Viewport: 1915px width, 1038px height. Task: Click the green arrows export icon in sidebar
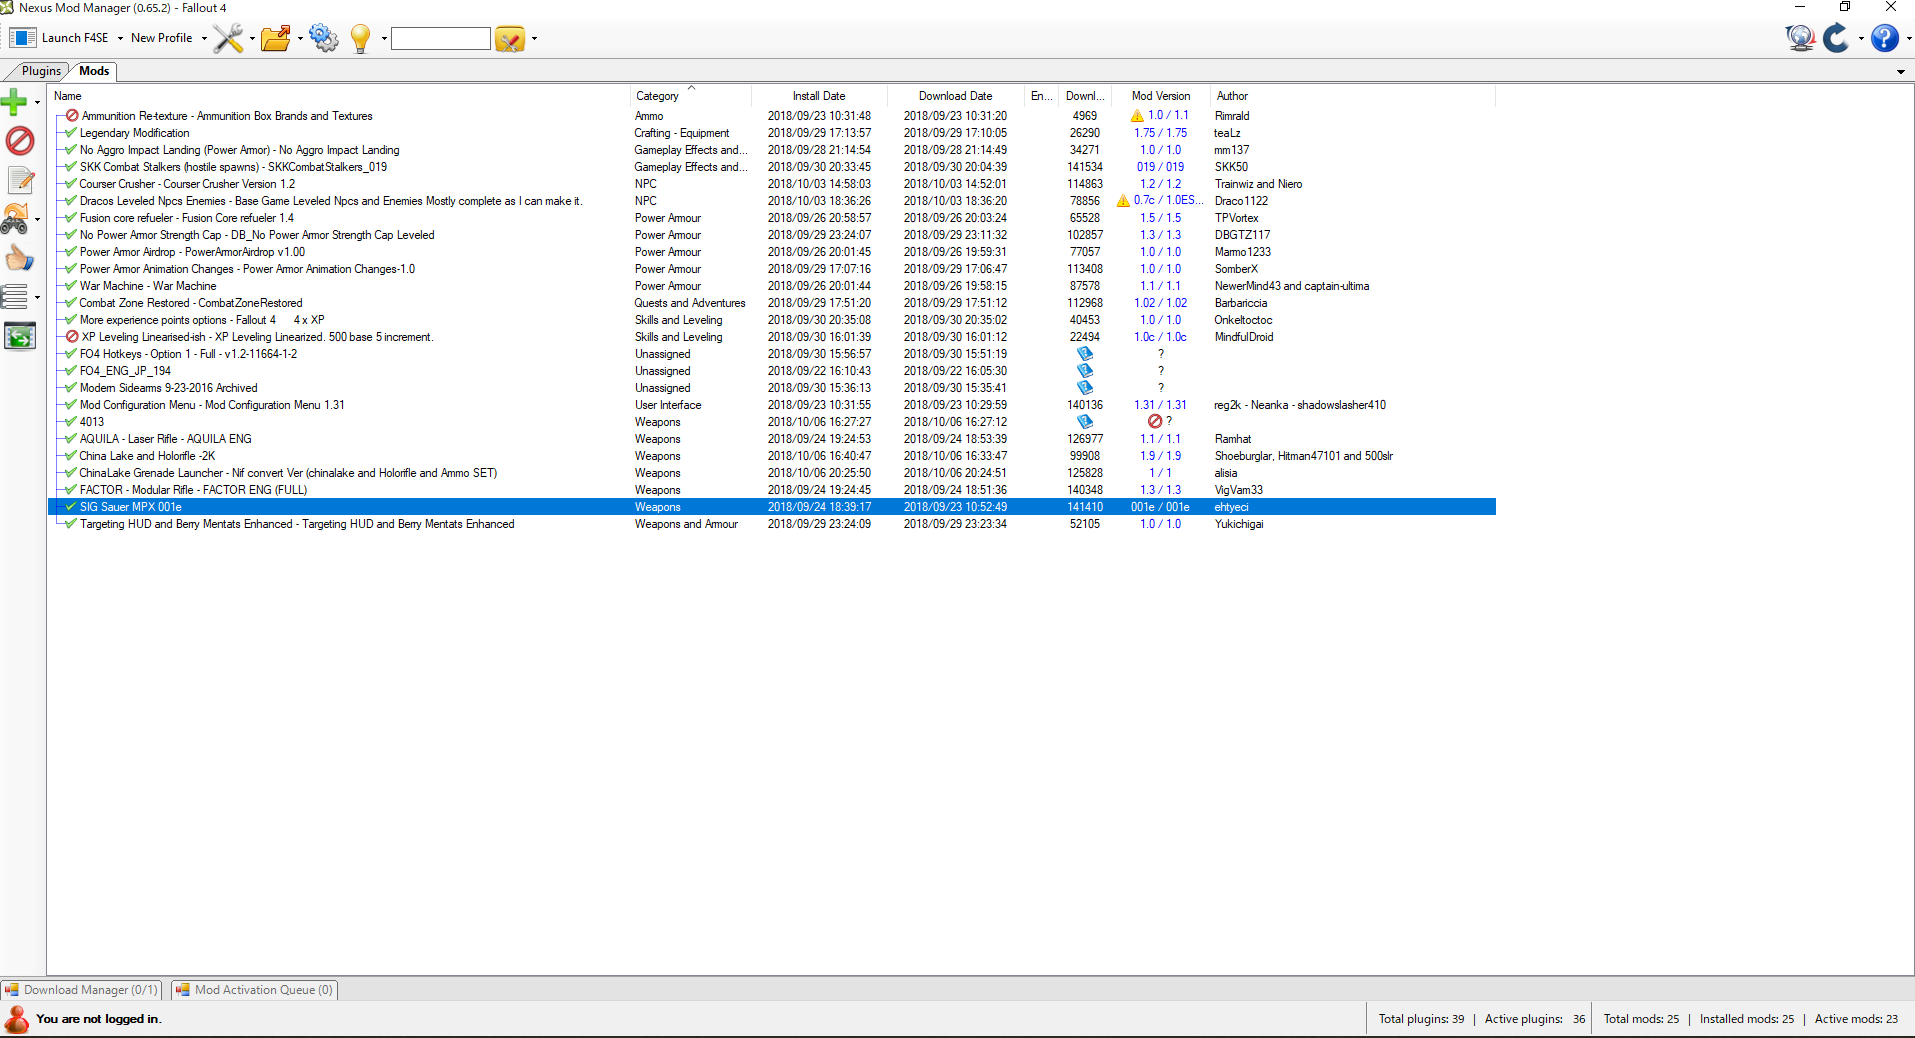[20, 337]
